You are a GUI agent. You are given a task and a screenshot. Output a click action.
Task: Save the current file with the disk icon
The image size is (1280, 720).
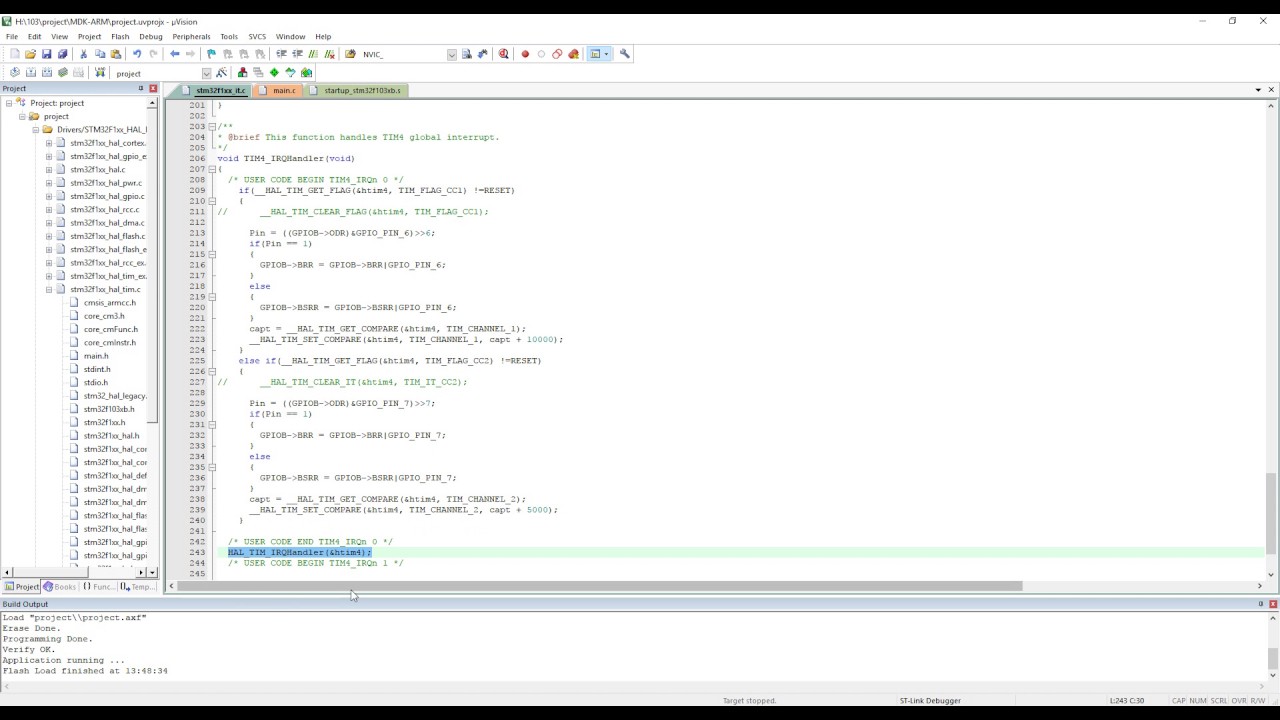[x=46, y=54]
